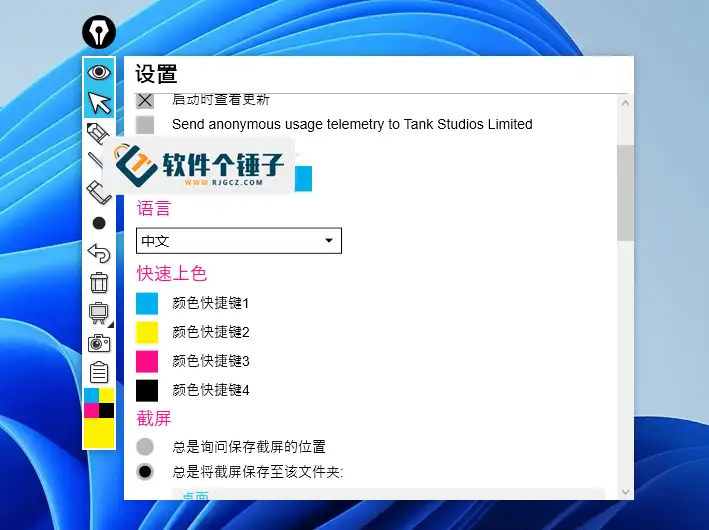
Task: Select the pen drawing tool
Action: point(97,133)
